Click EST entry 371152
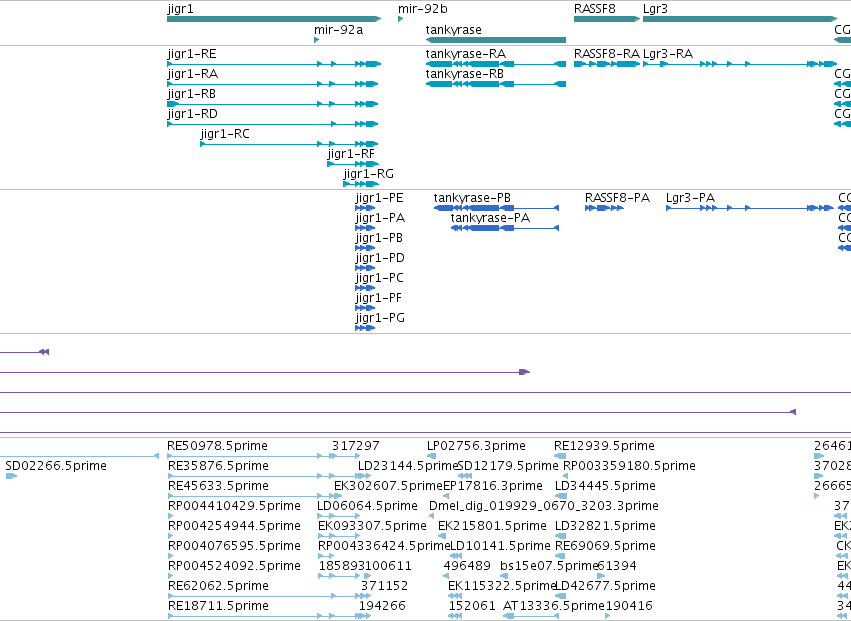851x621 pixels. point(385,587)
